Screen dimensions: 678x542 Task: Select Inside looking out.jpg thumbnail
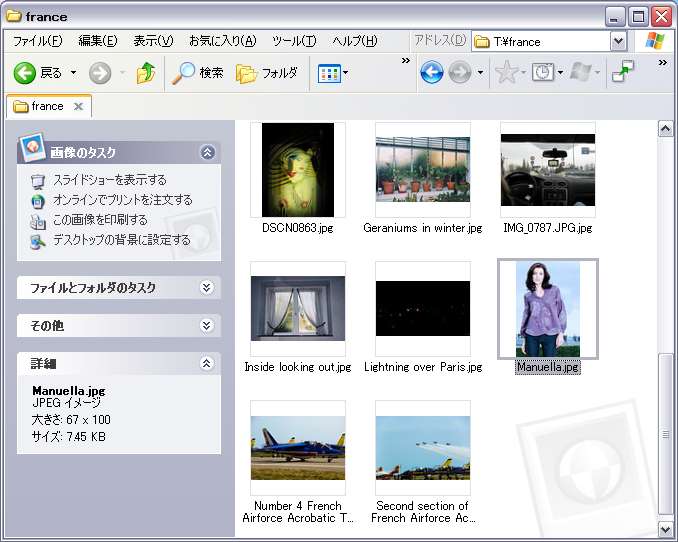[298, 309]
